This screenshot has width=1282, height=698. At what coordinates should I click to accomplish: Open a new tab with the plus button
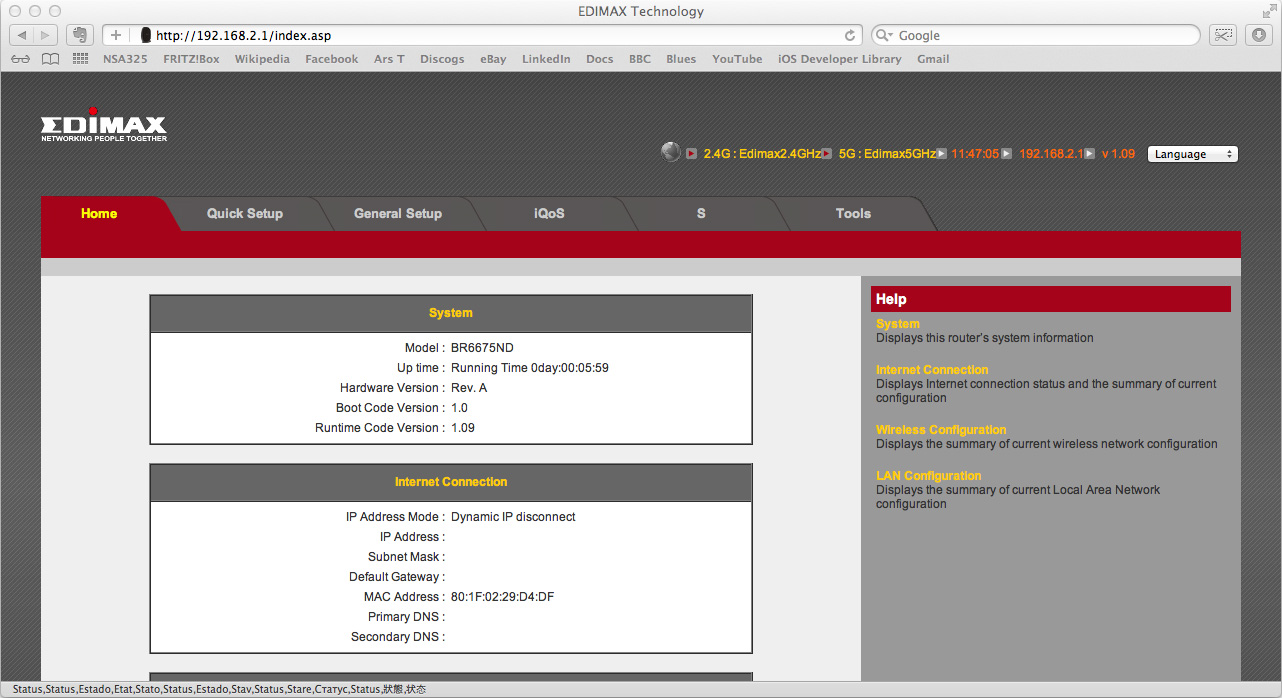(x=116, y=34)
